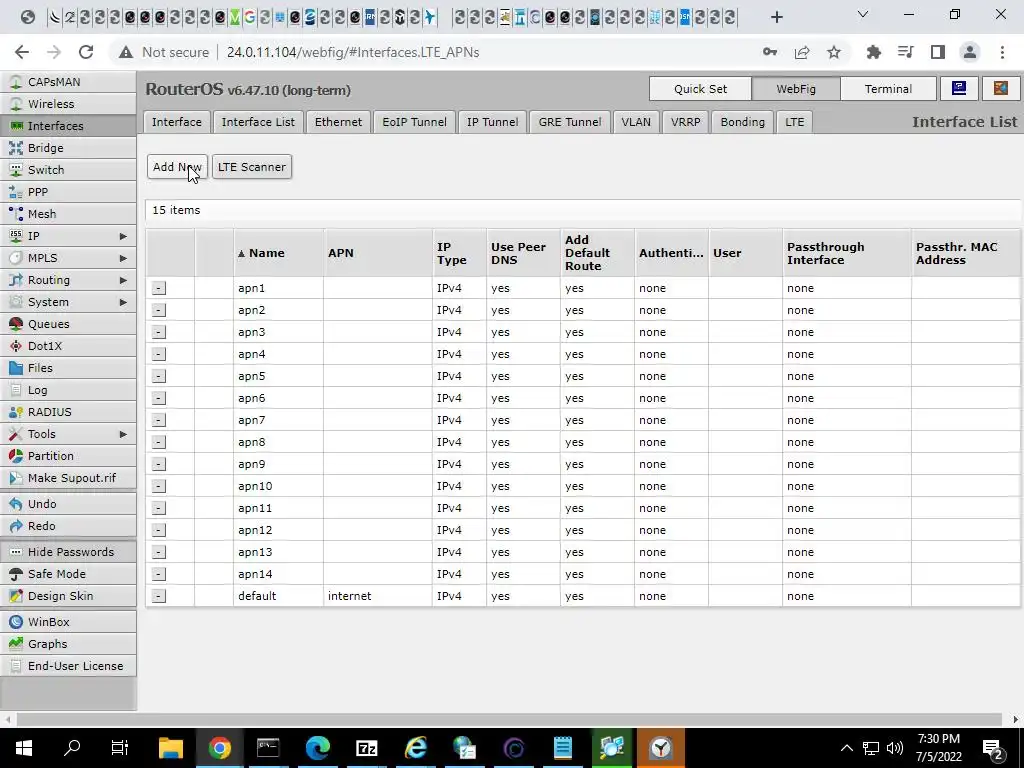Go to PPP settings
The height and width of the screenshot is (768, 1024).
click(68, 192)
